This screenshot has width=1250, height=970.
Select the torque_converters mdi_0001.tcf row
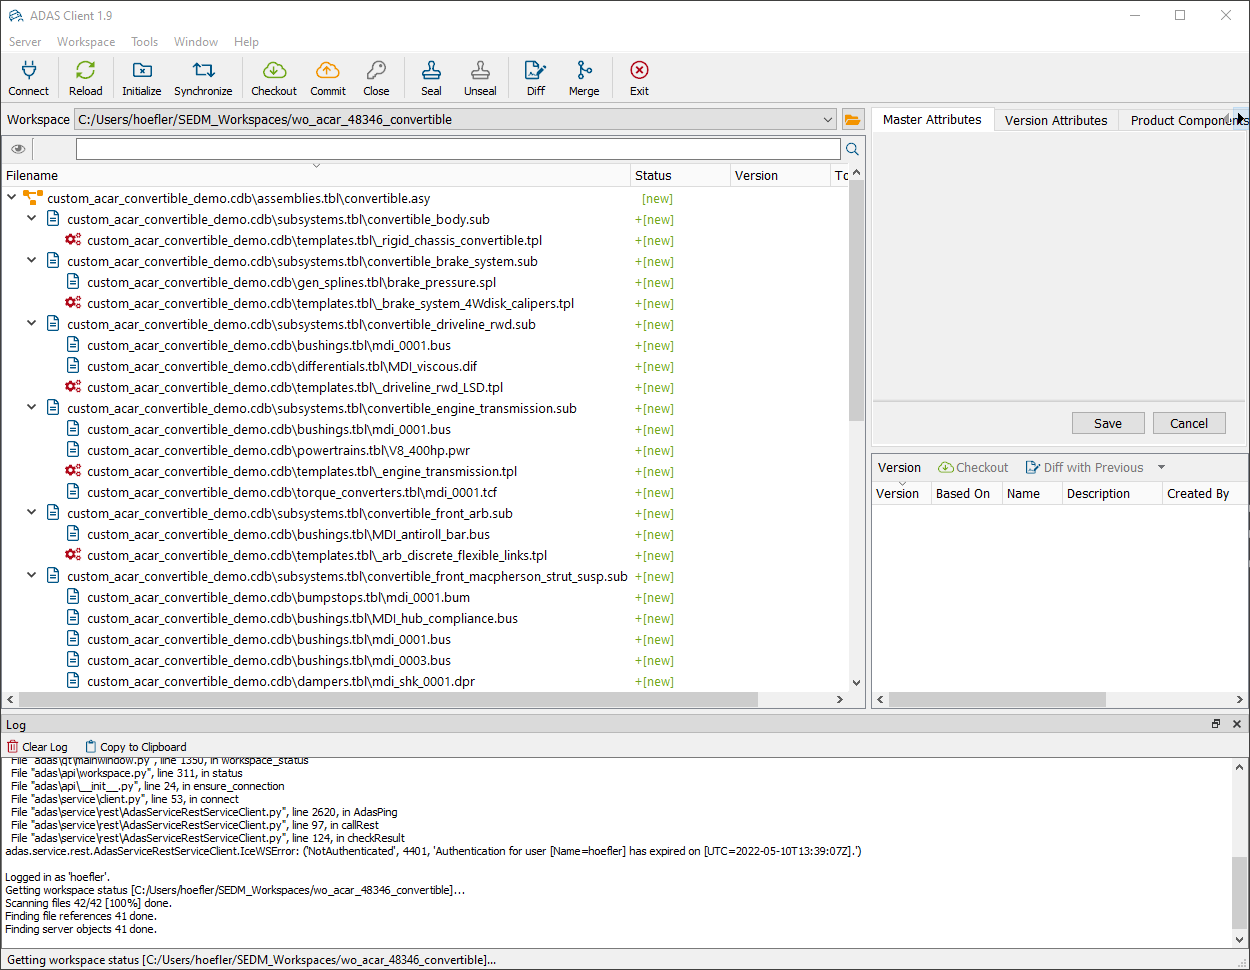pyautogui.click(x=425, y=492)
